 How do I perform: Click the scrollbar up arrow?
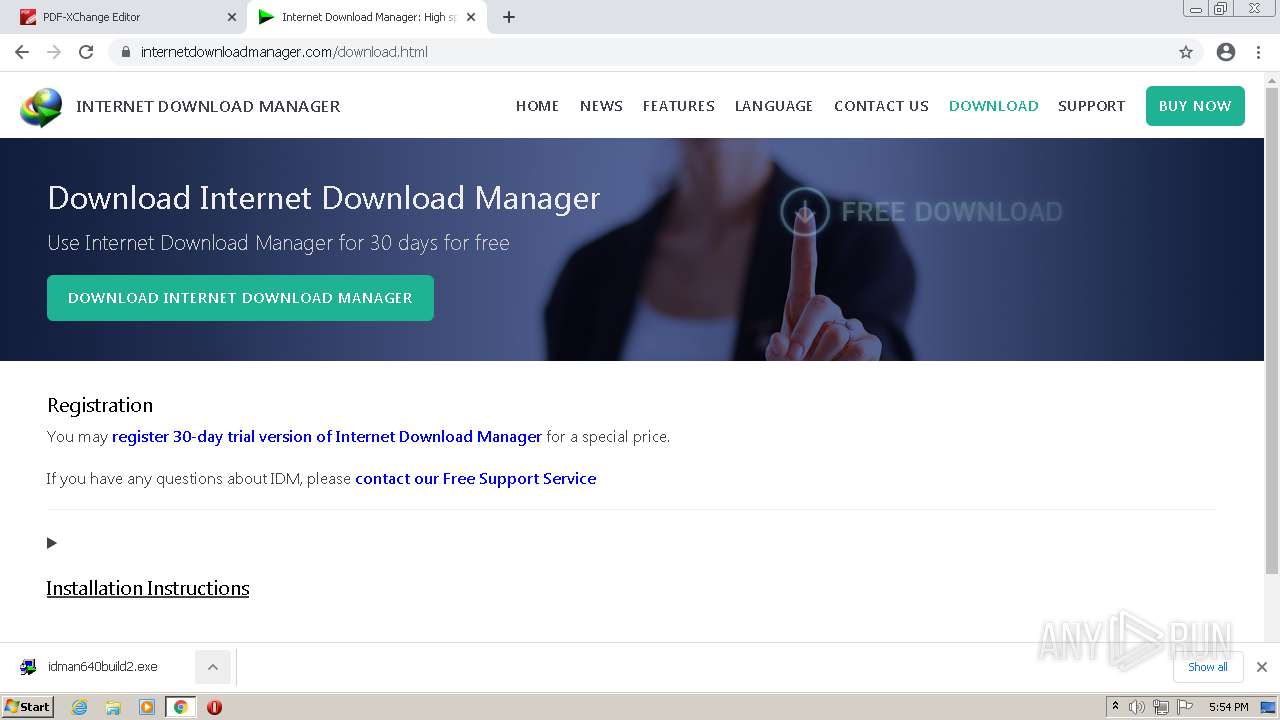point(1272,80)
